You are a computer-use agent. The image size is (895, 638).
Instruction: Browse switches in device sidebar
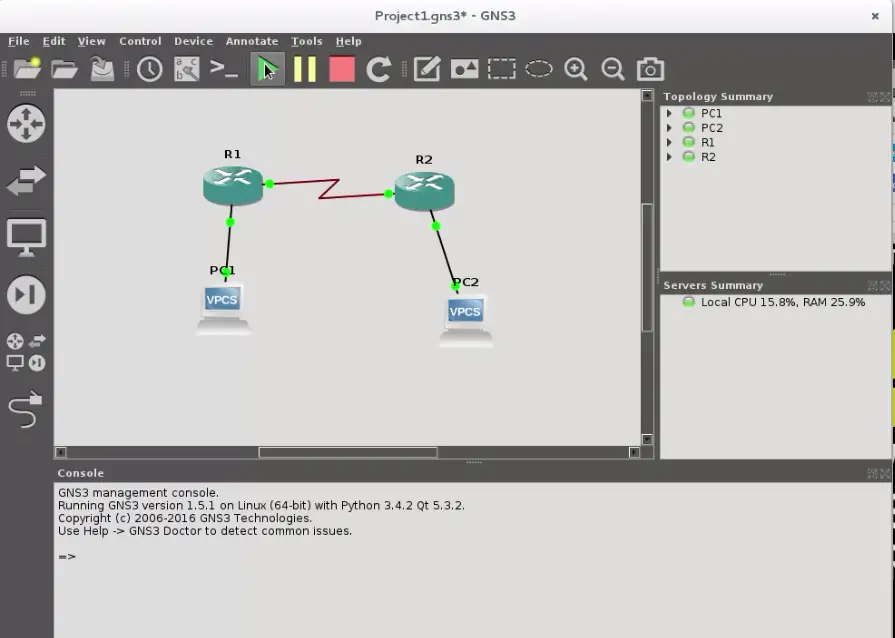[26, 180]
